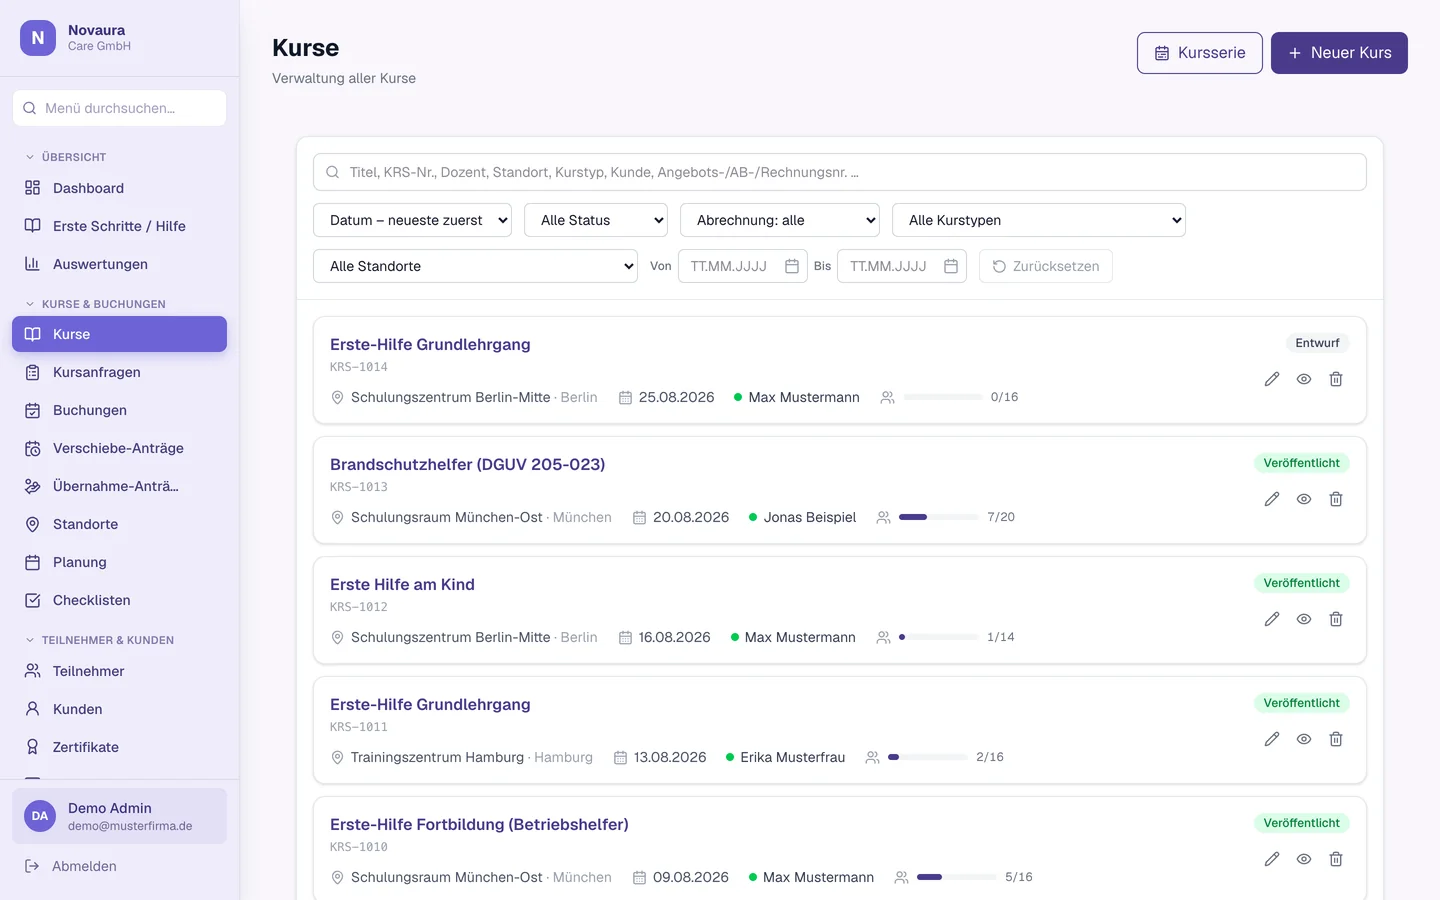The width and height of the screenshot is (1440, 900).
Task: Click the Kursserie button
Action: [x=1200, y=53]
